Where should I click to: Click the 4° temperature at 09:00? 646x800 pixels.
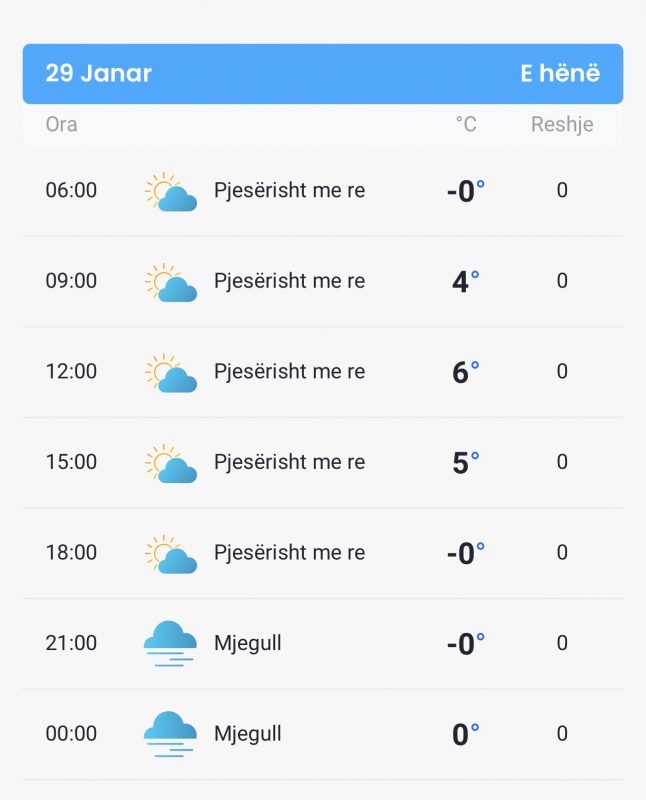tap(466, 282)
